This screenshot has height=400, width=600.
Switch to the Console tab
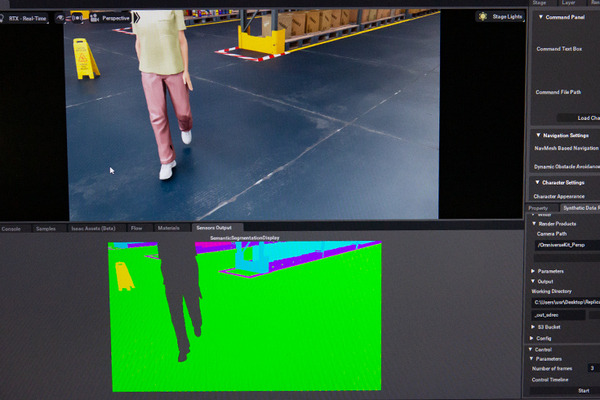11,228
